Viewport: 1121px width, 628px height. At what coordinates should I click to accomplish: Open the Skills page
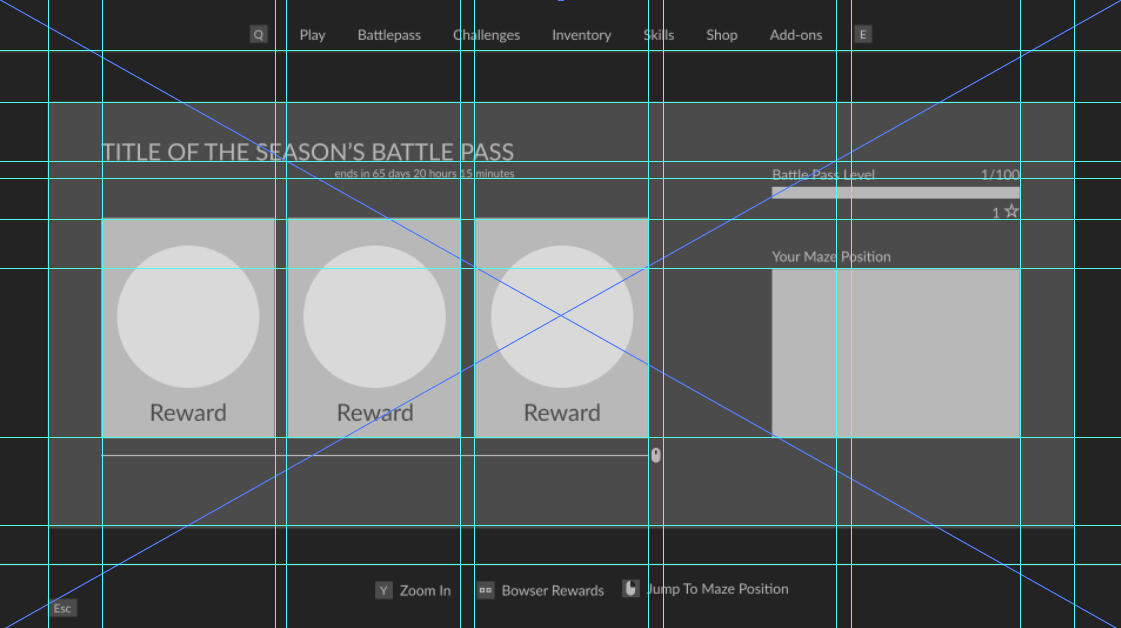coord(659,34)
